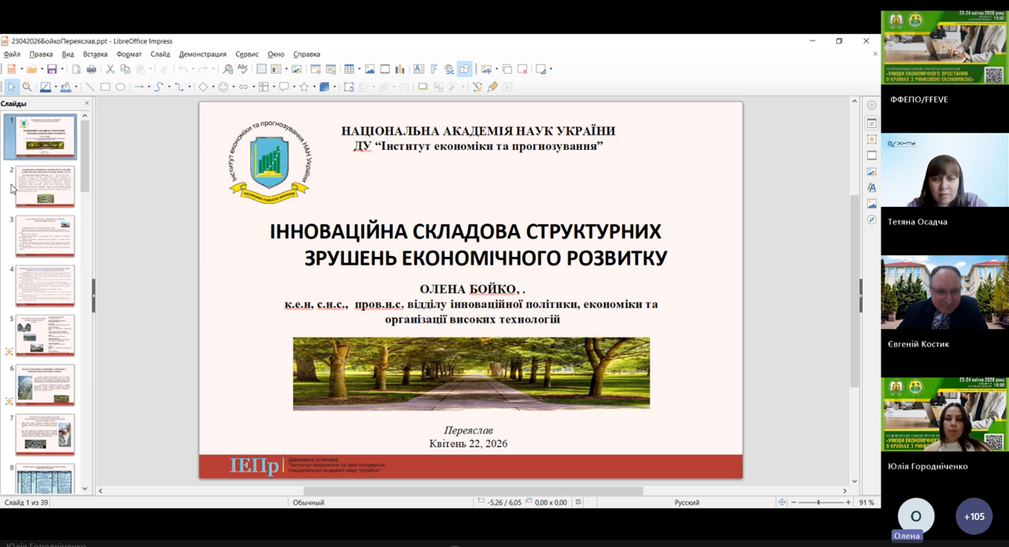Close the Слайды panel
The image size is (1009, 547).
86,103
